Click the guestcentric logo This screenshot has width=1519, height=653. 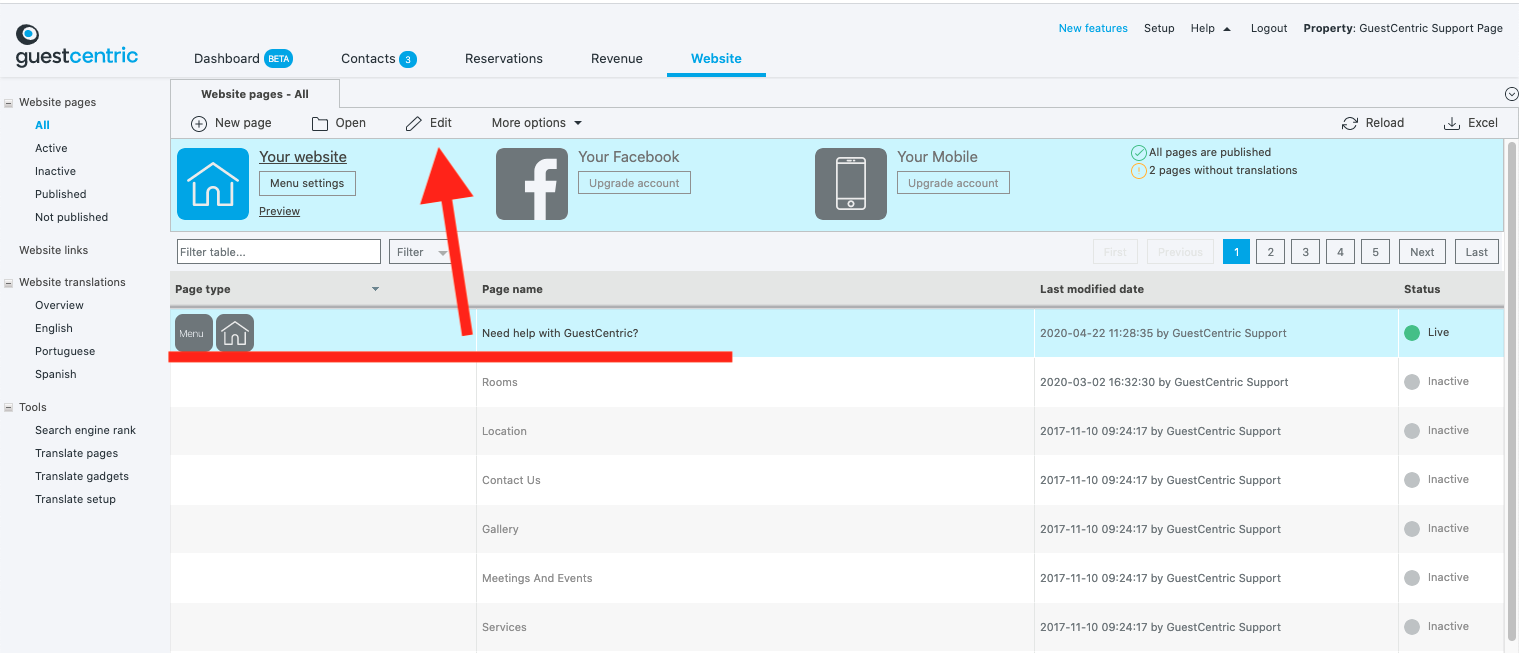tap(76, 46)
